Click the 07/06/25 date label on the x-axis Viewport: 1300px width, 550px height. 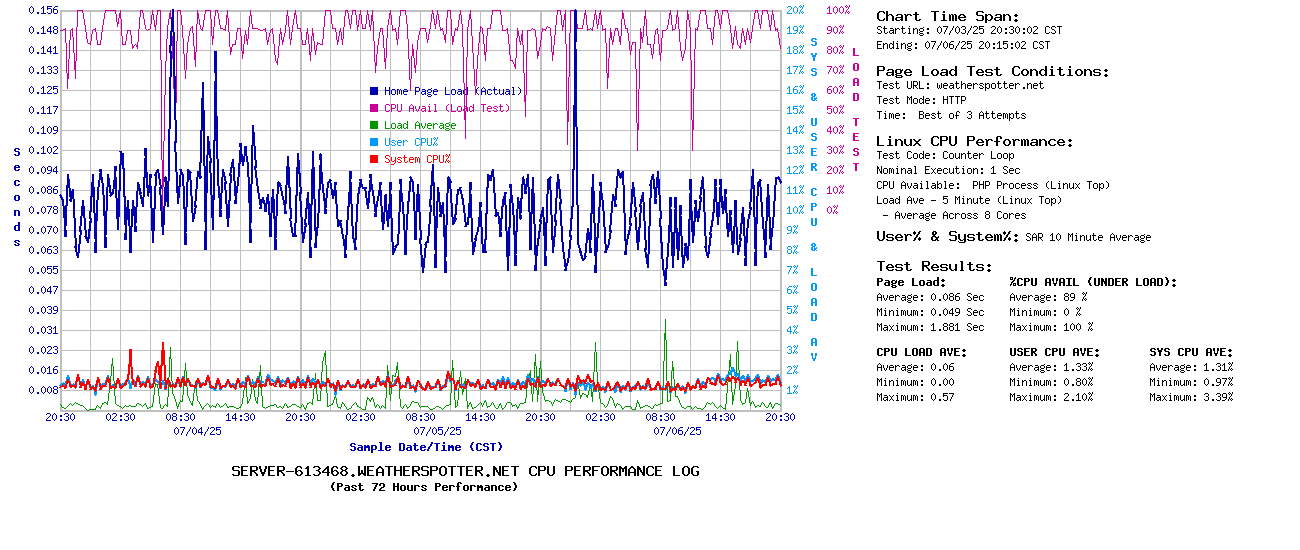point(677,431)
